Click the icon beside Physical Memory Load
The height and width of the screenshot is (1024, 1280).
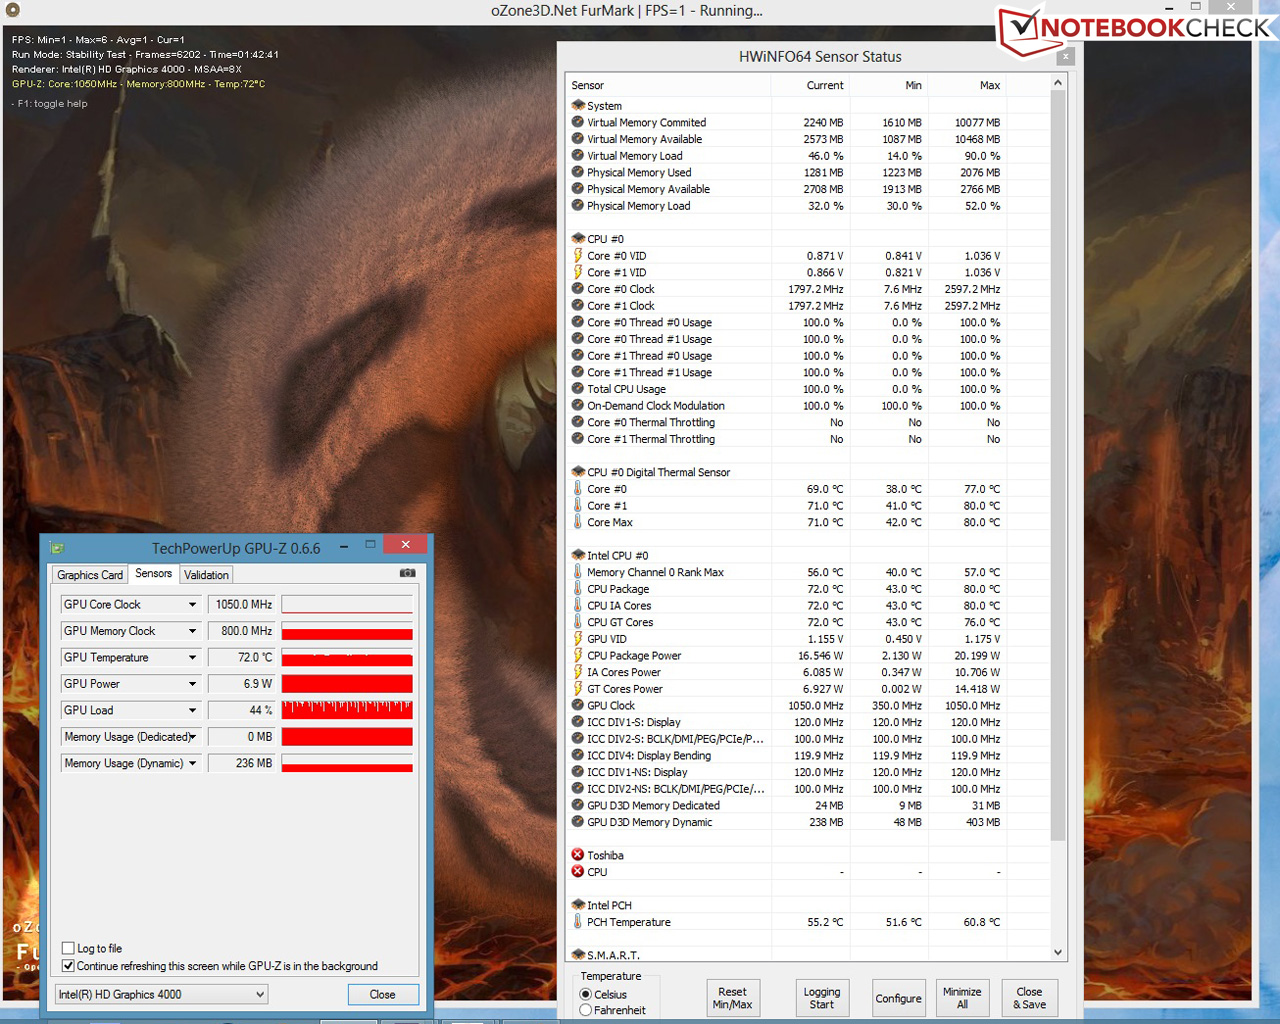point(578,206)
